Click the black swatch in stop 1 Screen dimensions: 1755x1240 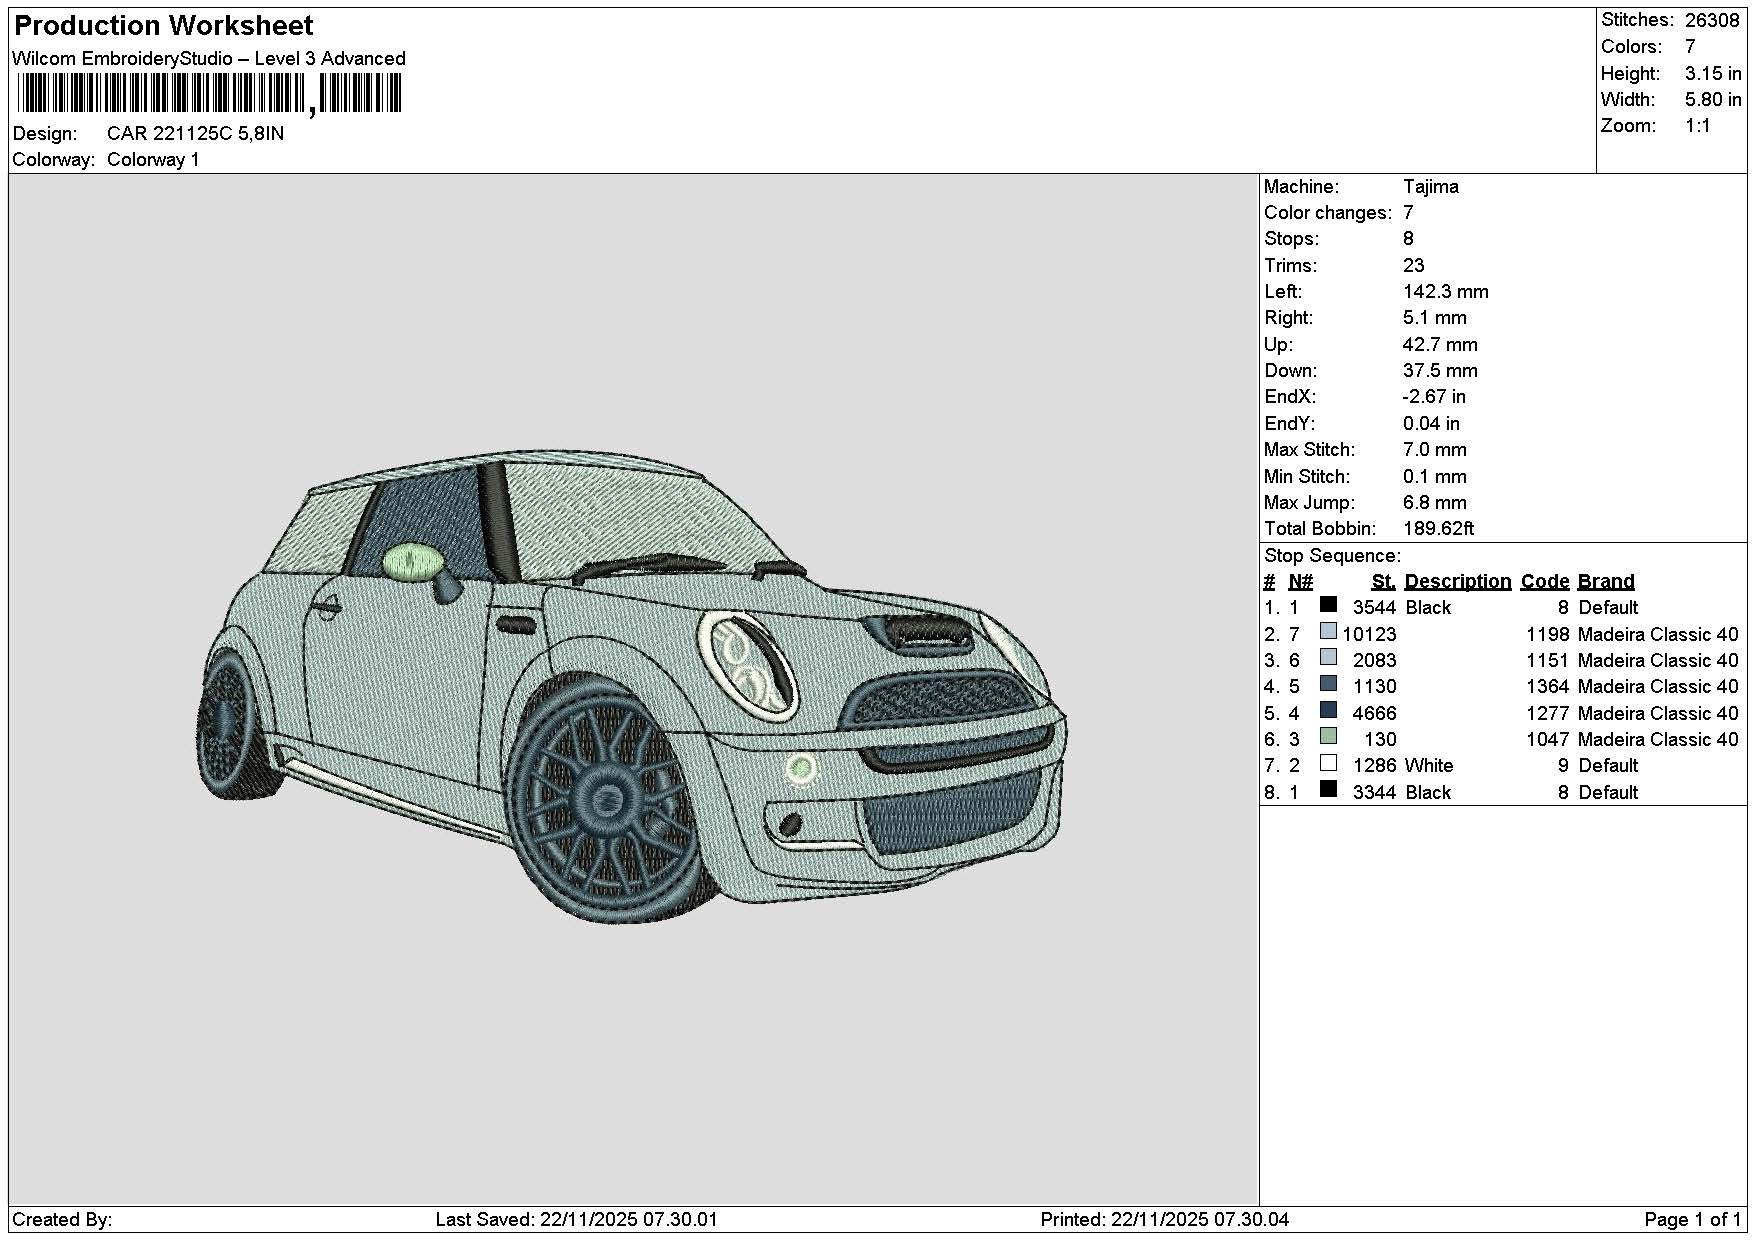1328,604
